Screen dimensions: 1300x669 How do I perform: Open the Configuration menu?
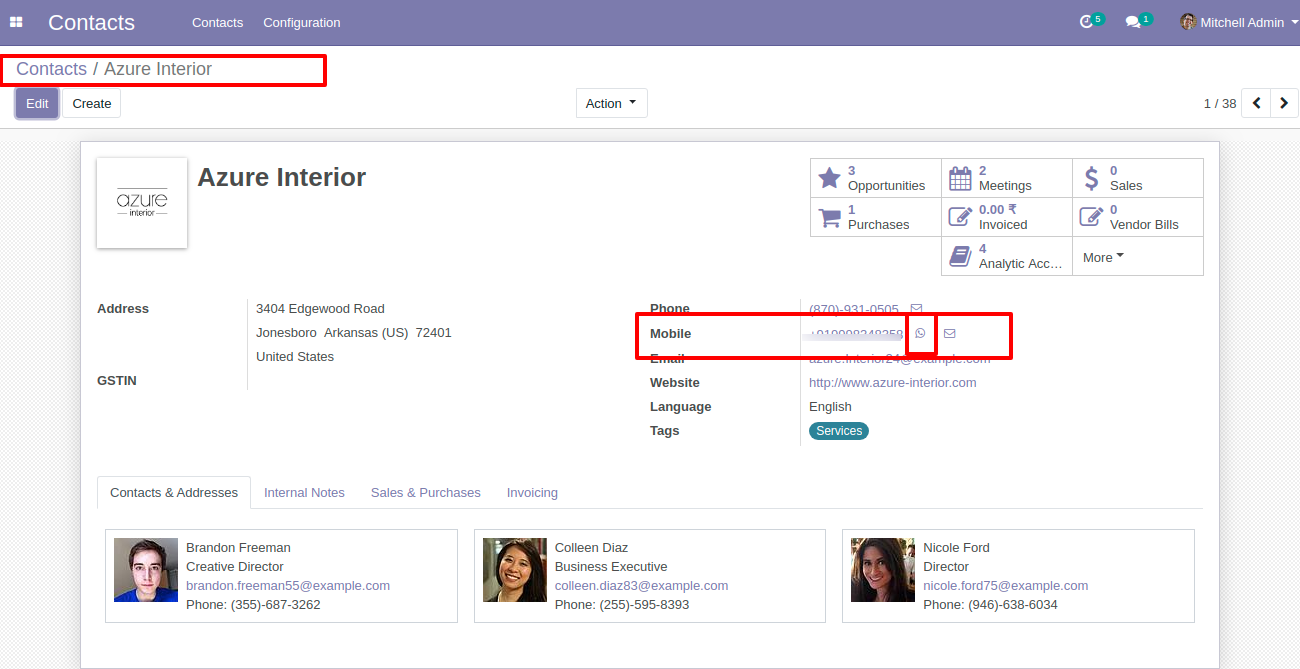(302, 22)
